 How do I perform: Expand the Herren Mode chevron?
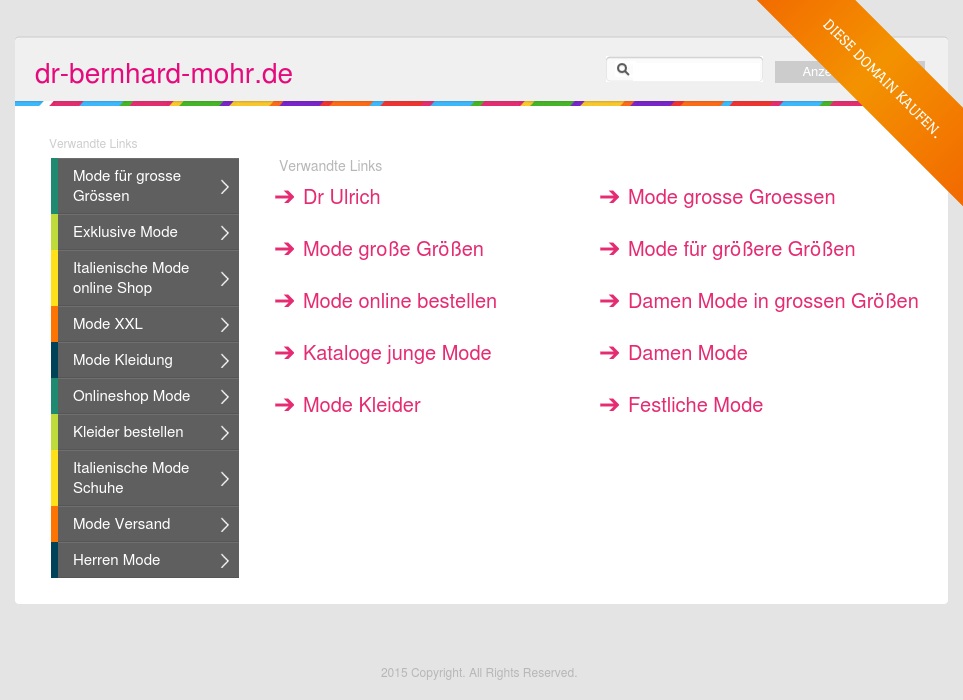[x=225, y=561]
